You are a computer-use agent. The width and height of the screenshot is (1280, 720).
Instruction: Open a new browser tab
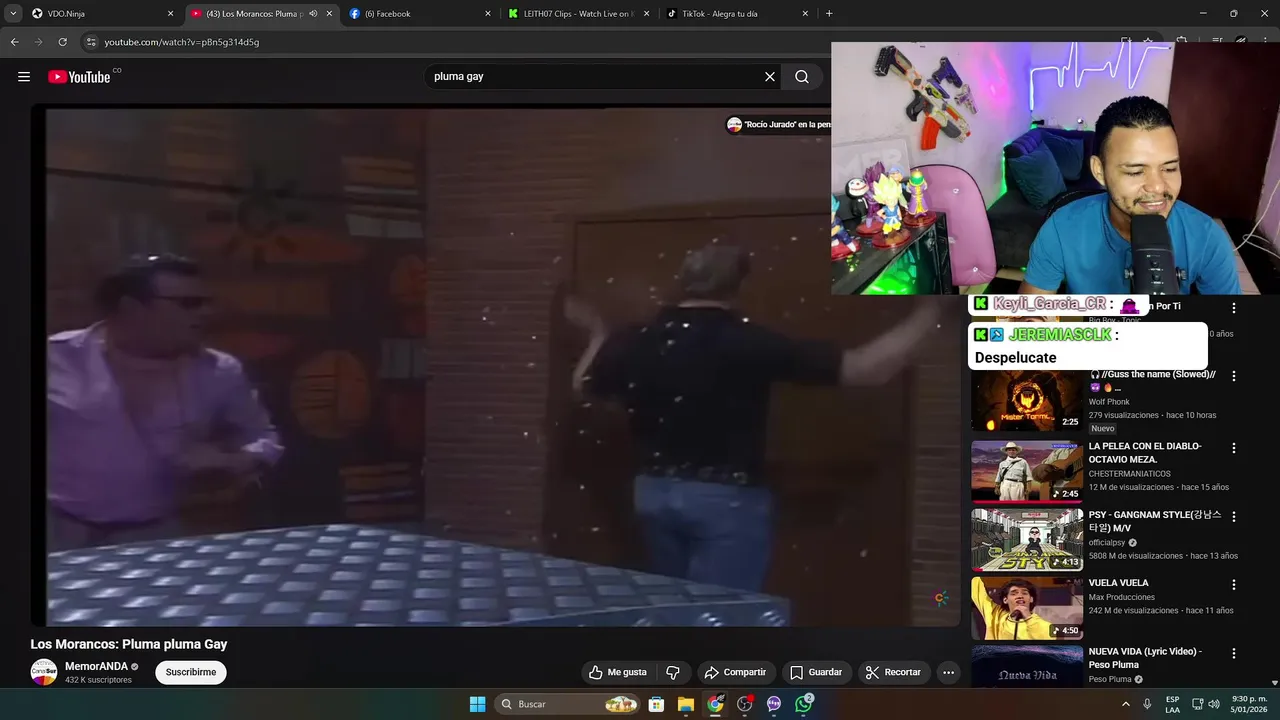click(x=829, y=14)
